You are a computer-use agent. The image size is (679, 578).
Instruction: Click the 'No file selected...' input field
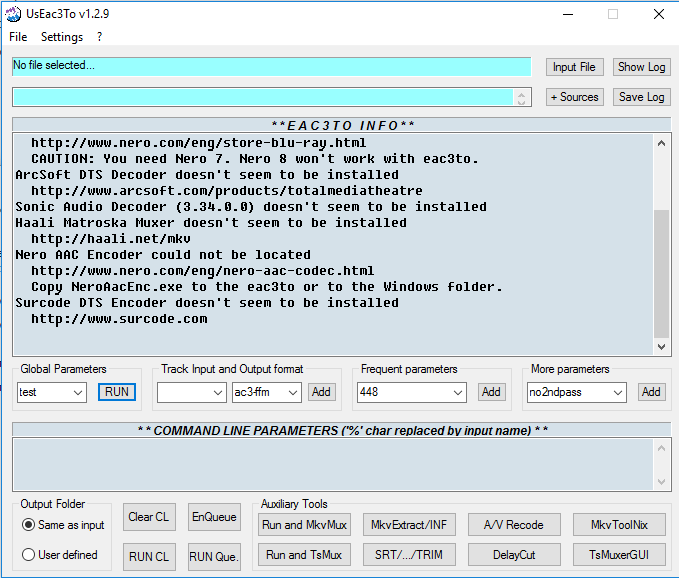point(272,66)
